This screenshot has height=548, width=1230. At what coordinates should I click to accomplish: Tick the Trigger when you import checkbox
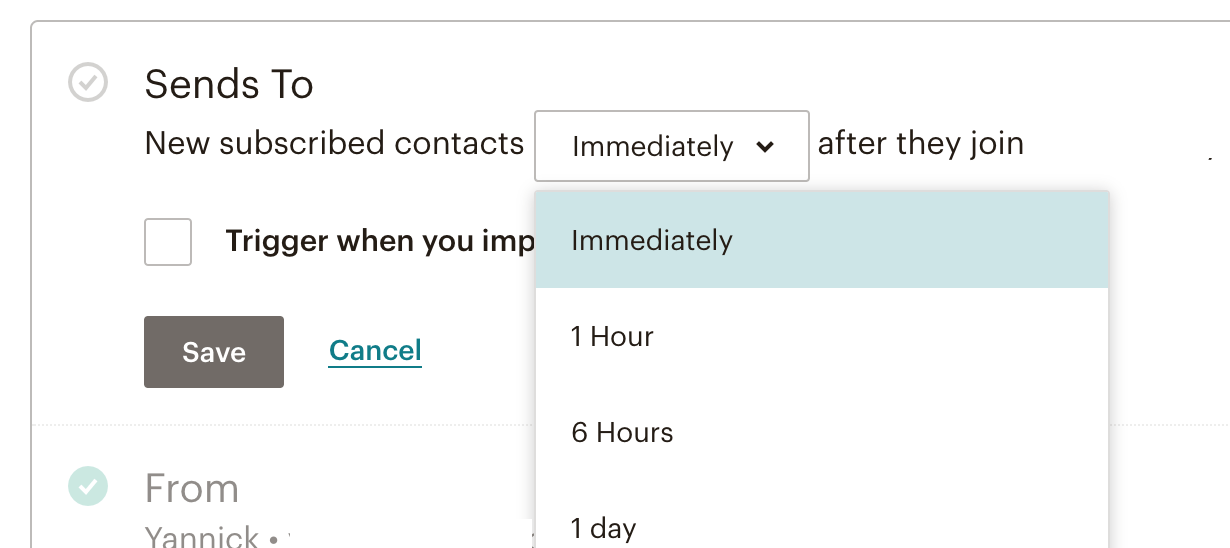168,242
